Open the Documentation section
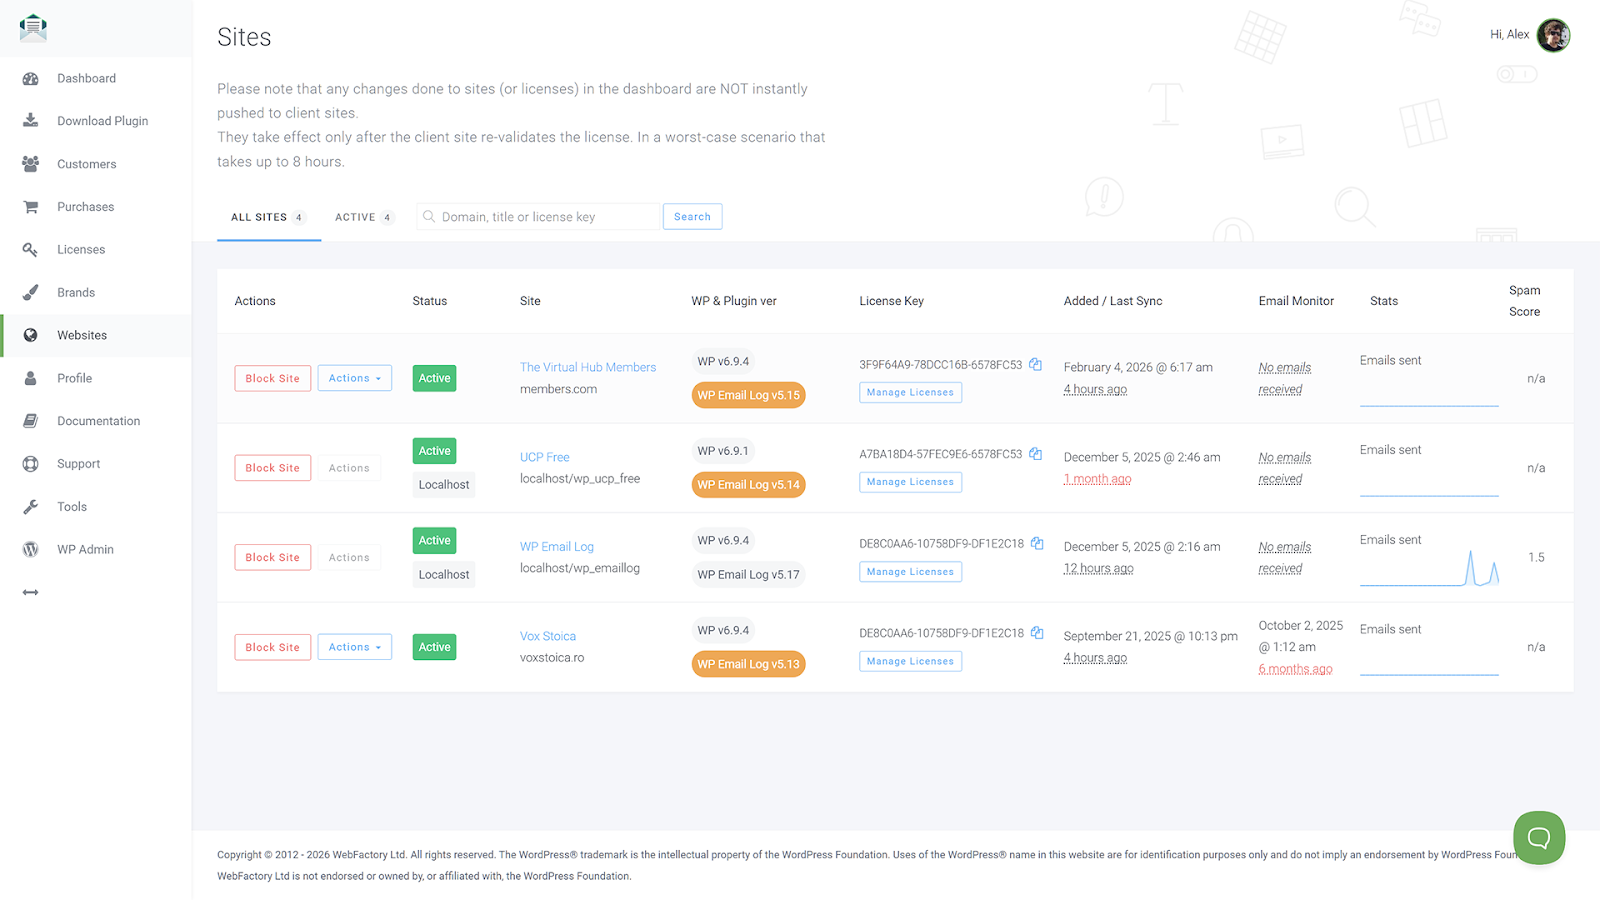The image size is (1600, 900). click(97, 420)
